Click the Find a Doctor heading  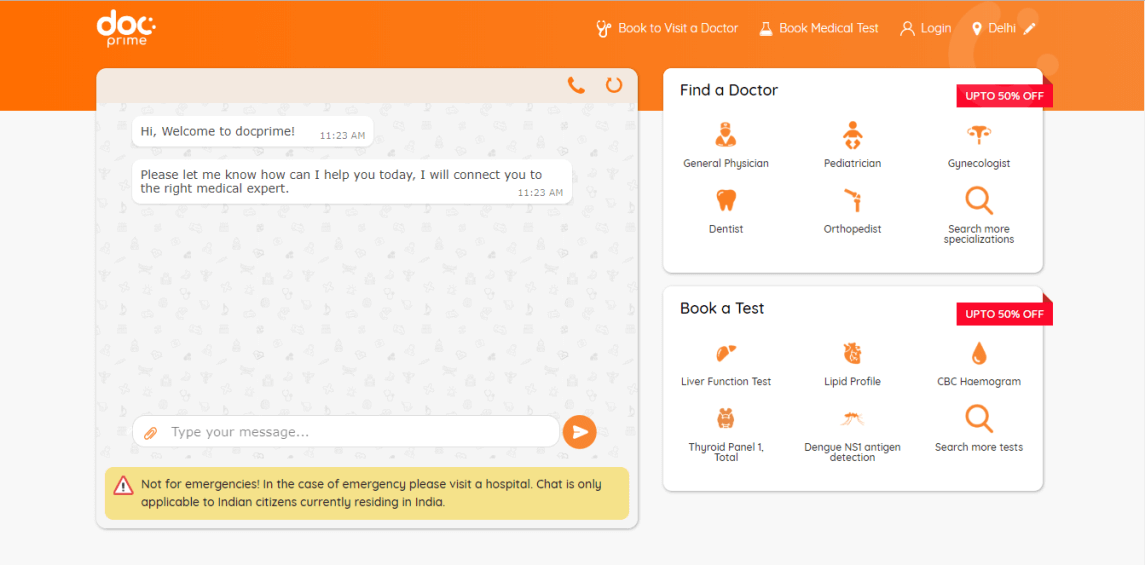pyautogui.click(x=729, y=91)
